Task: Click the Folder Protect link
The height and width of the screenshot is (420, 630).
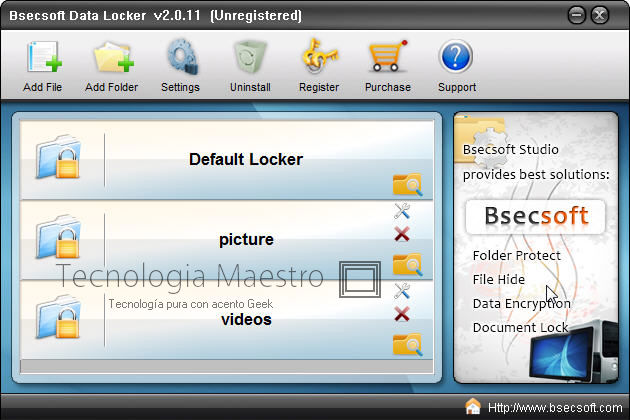Action: pyautogui.click(x=516, y=256)
